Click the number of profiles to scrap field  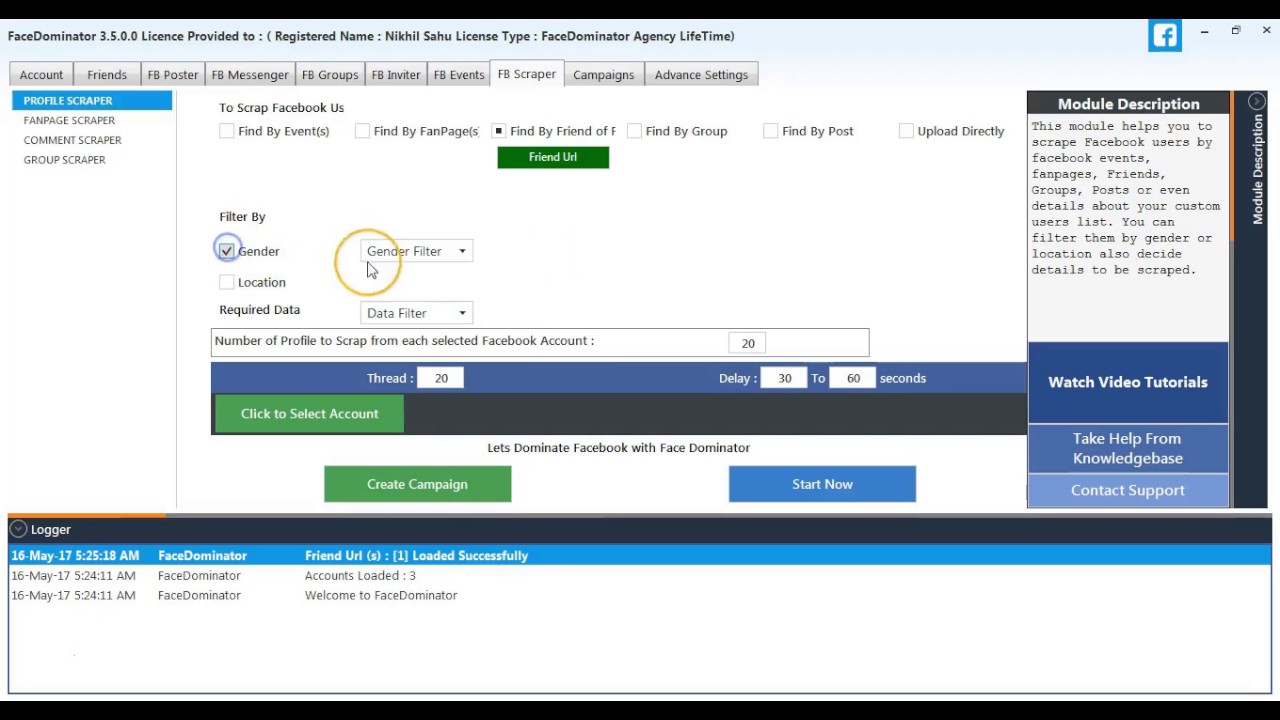tap(748, 343)
